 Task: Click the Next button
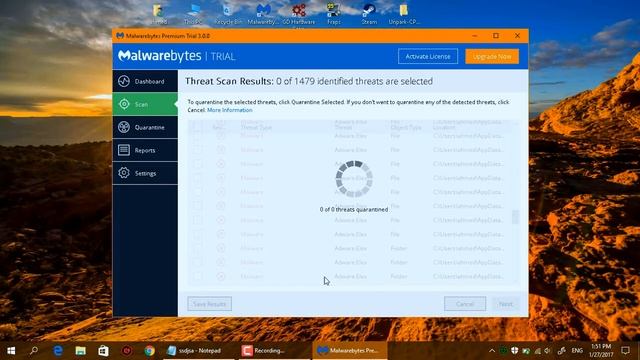click(505, 304)
